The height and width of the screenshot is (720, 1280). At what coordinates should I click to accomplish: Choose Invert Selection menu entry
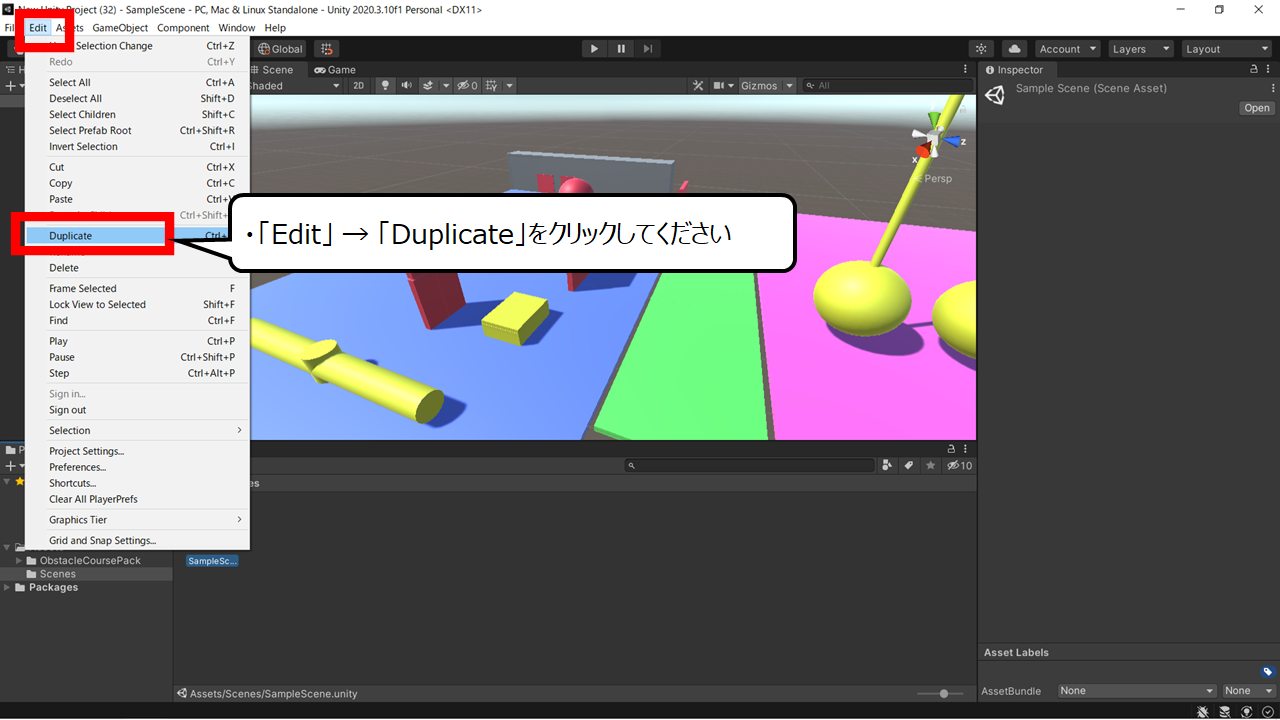pyautogui.click(x=137, y=147)
